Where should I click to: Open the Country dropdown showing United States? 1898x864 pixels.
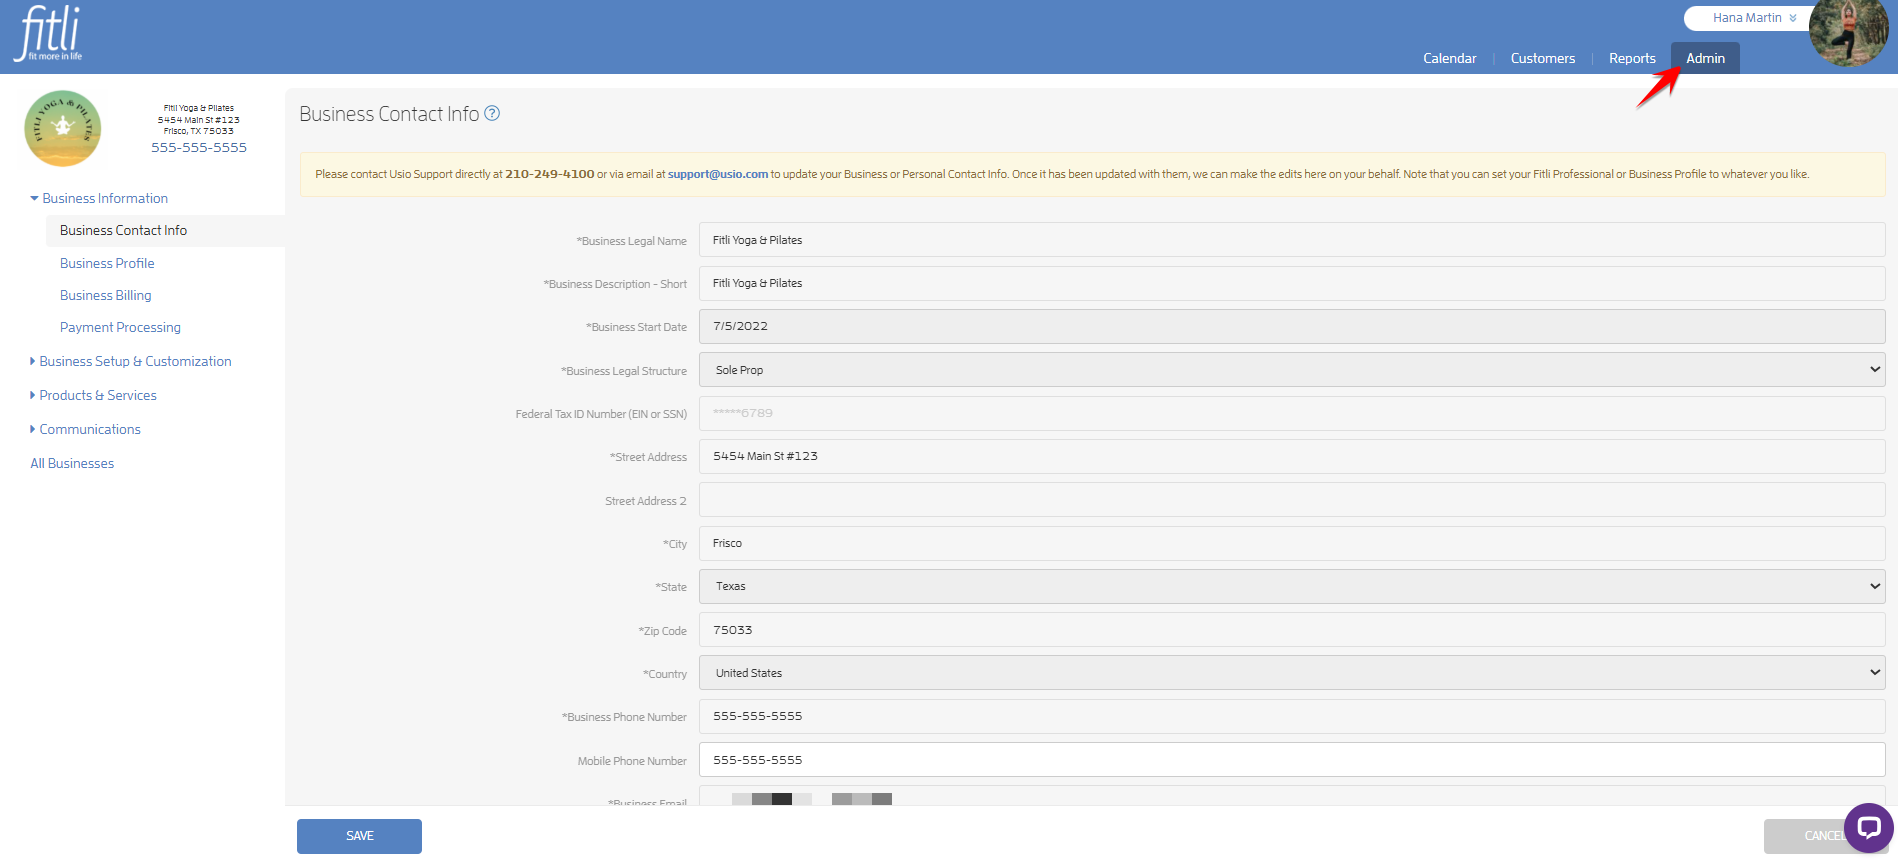coord(1292,674)
